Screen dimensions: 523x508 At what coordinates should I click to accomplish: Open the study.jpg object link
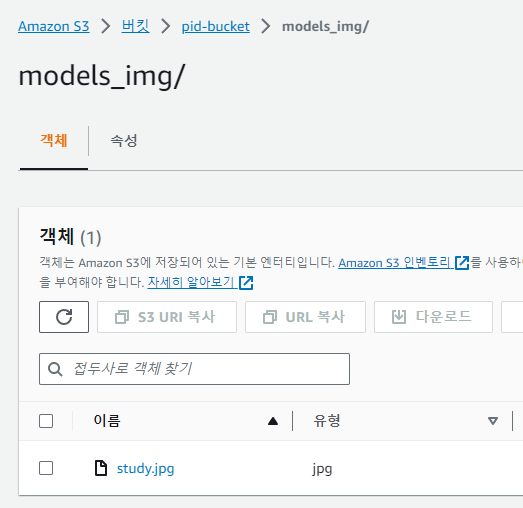coord(145,469)
